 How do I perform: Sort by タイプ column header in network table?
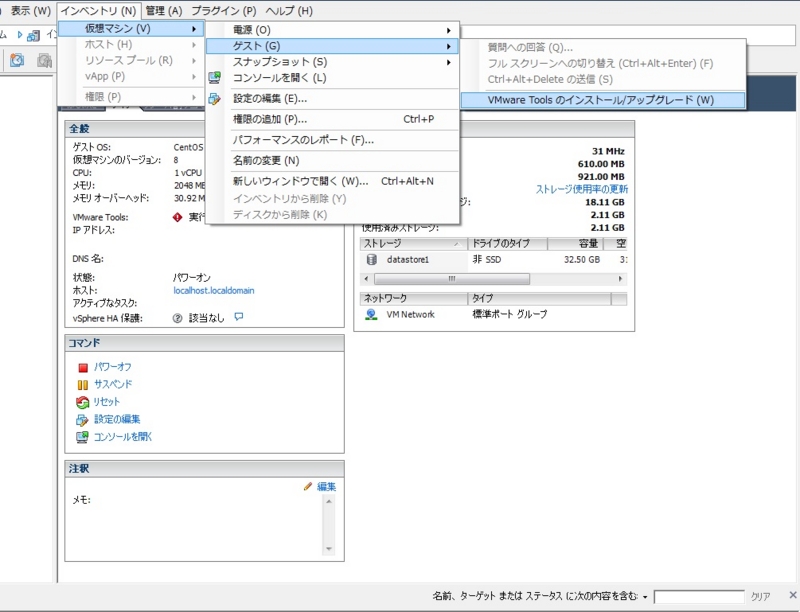(539, 298)
